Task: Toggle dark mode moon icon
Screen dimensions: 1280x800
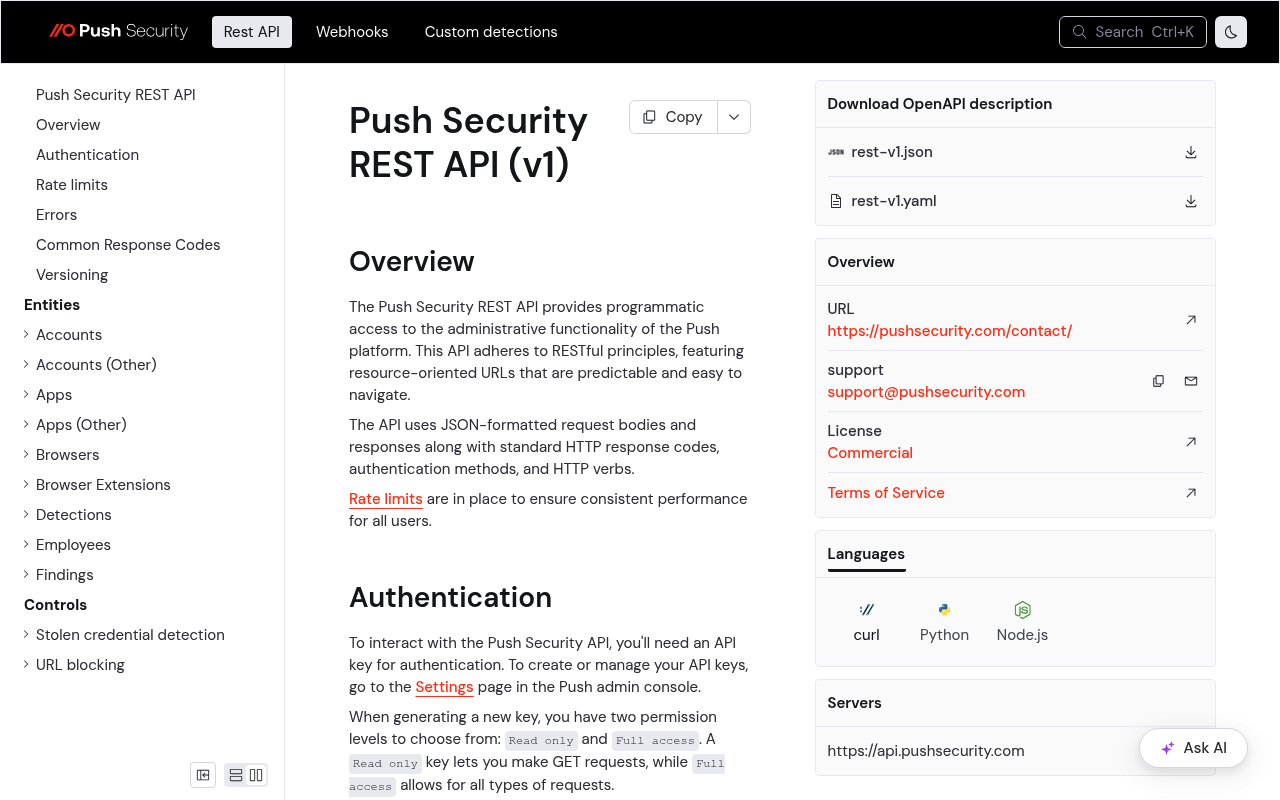Action: [x=1231, y=32]
